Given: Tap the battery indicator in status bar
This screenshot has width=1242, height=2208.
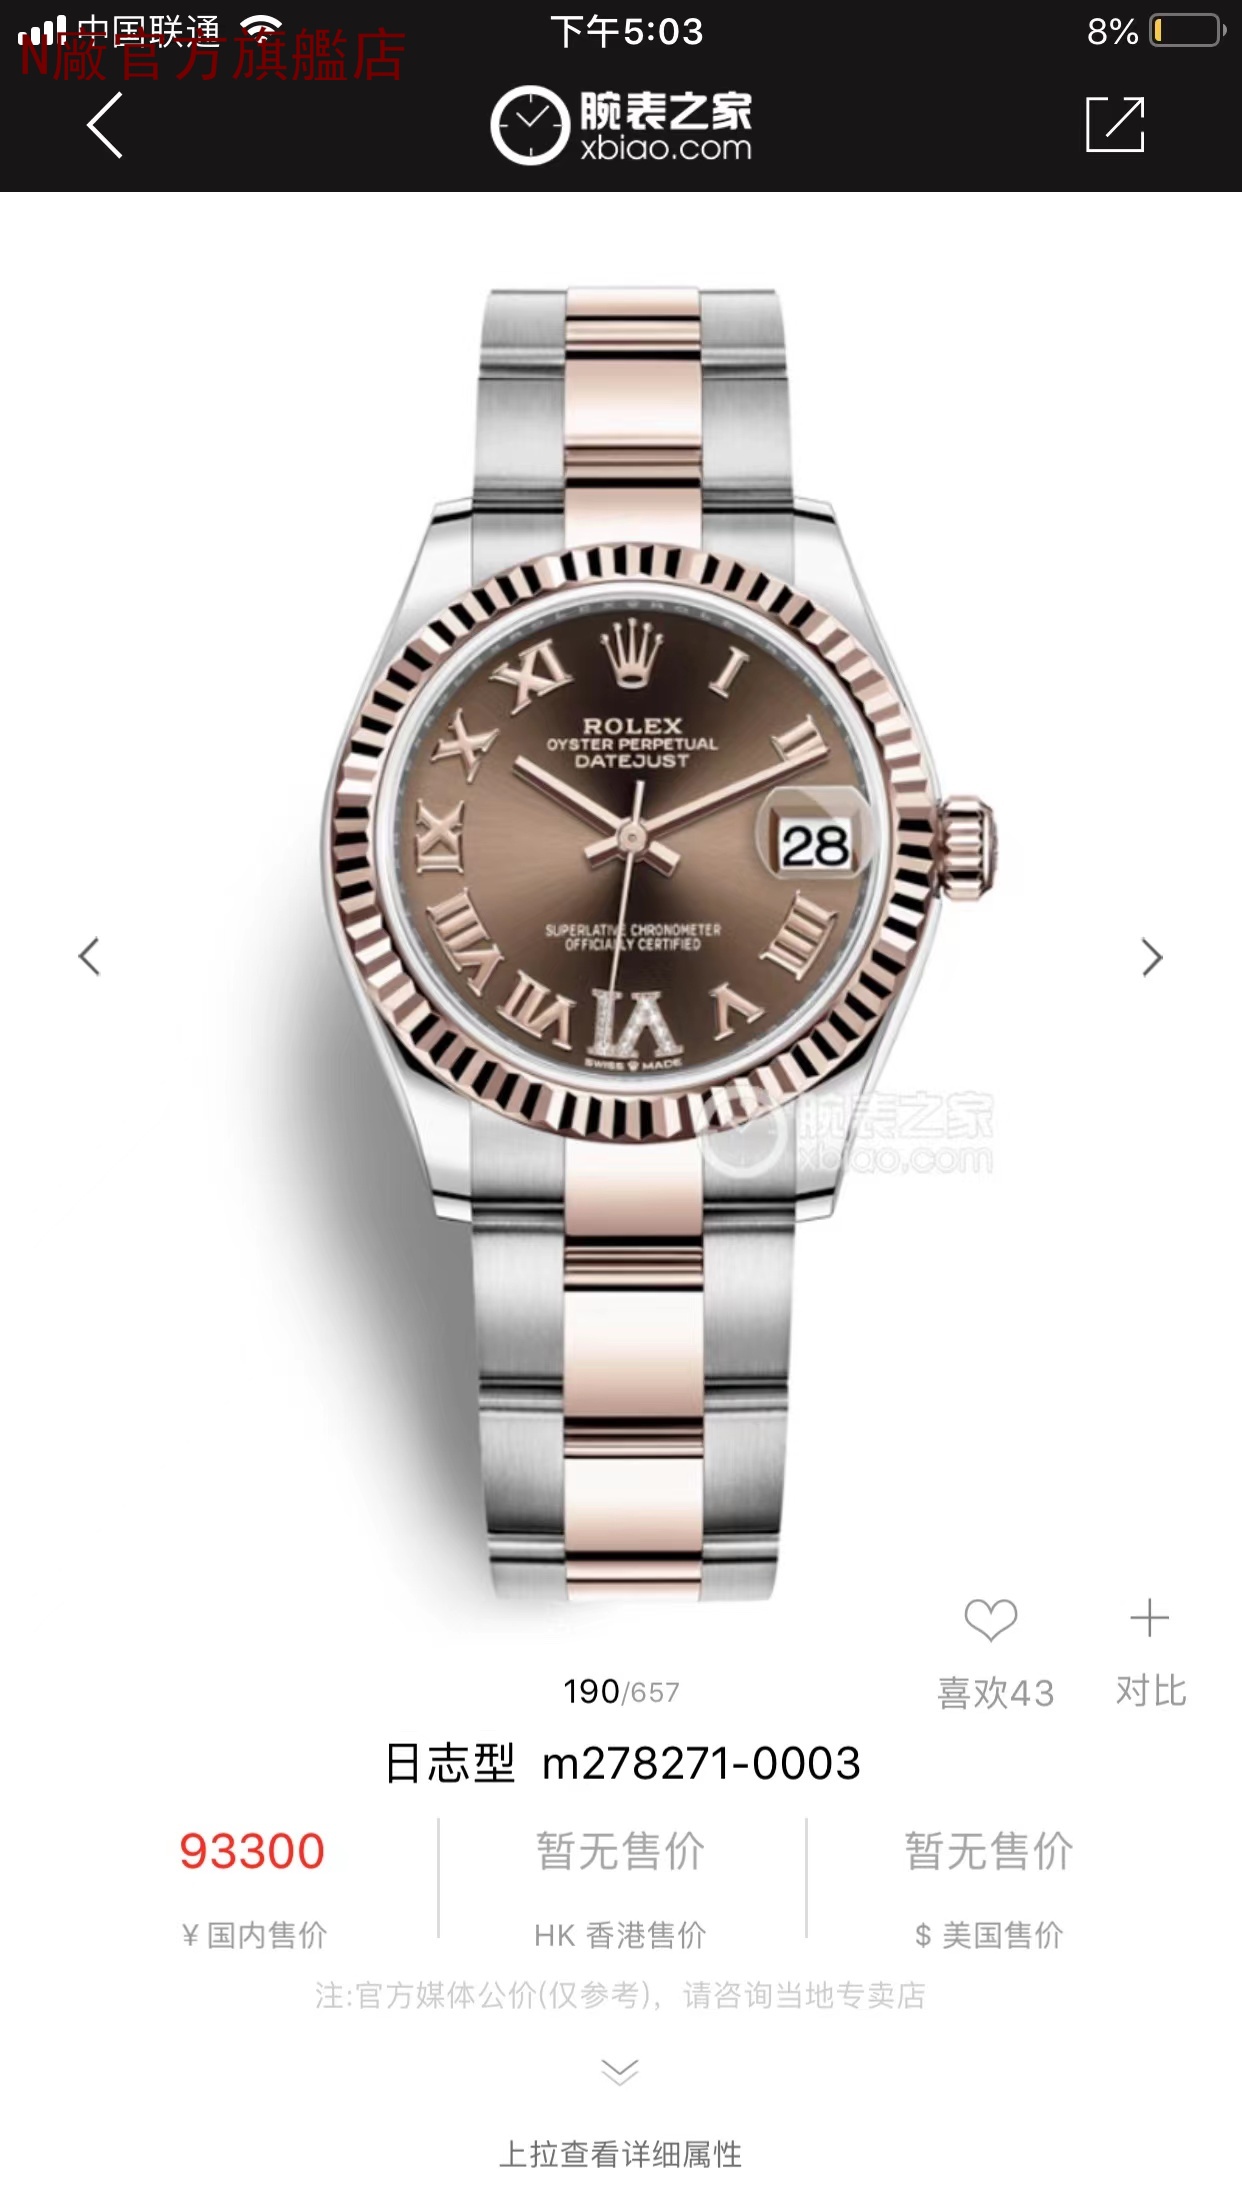Looking at the screenshot, I should pyautogui.click(x=1188, y=31).
